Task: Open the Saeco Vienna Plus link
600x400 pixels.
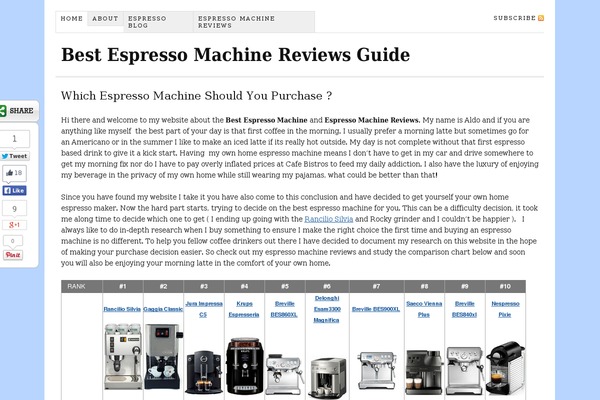Action: (x=424, y=309)
